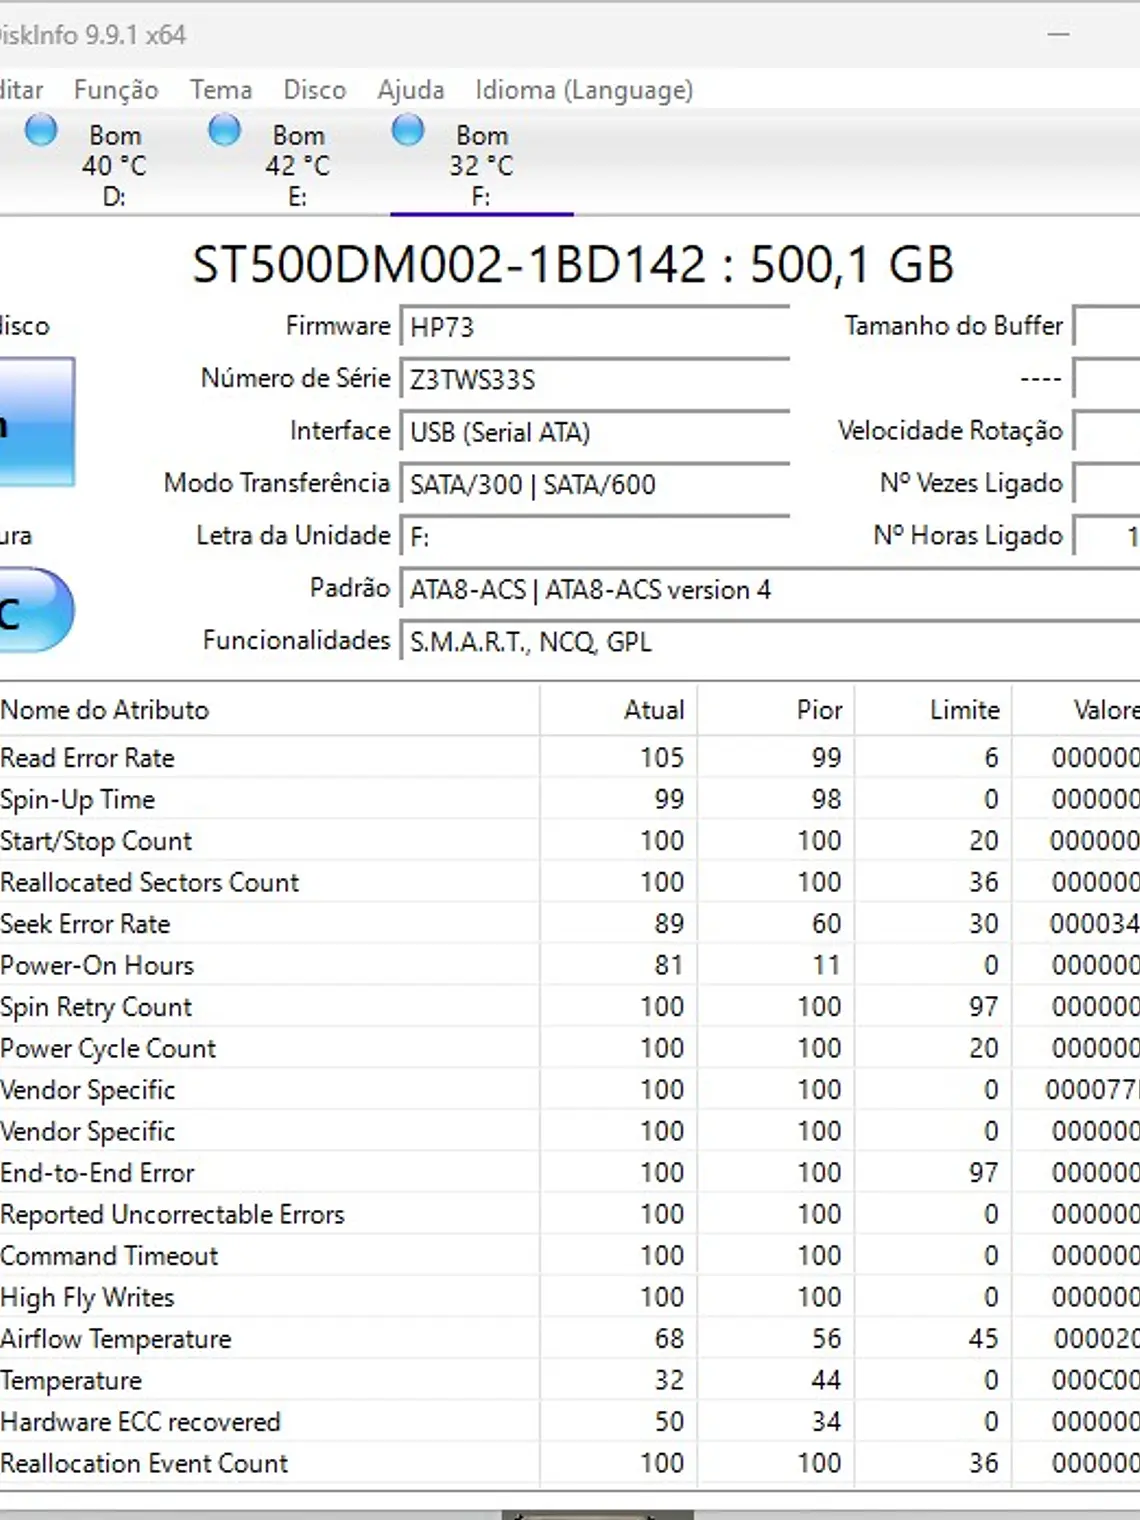Click Atual value 105 for Read Error Rate
This screenshot has width=1140, height=1520.
pos(662,758)
